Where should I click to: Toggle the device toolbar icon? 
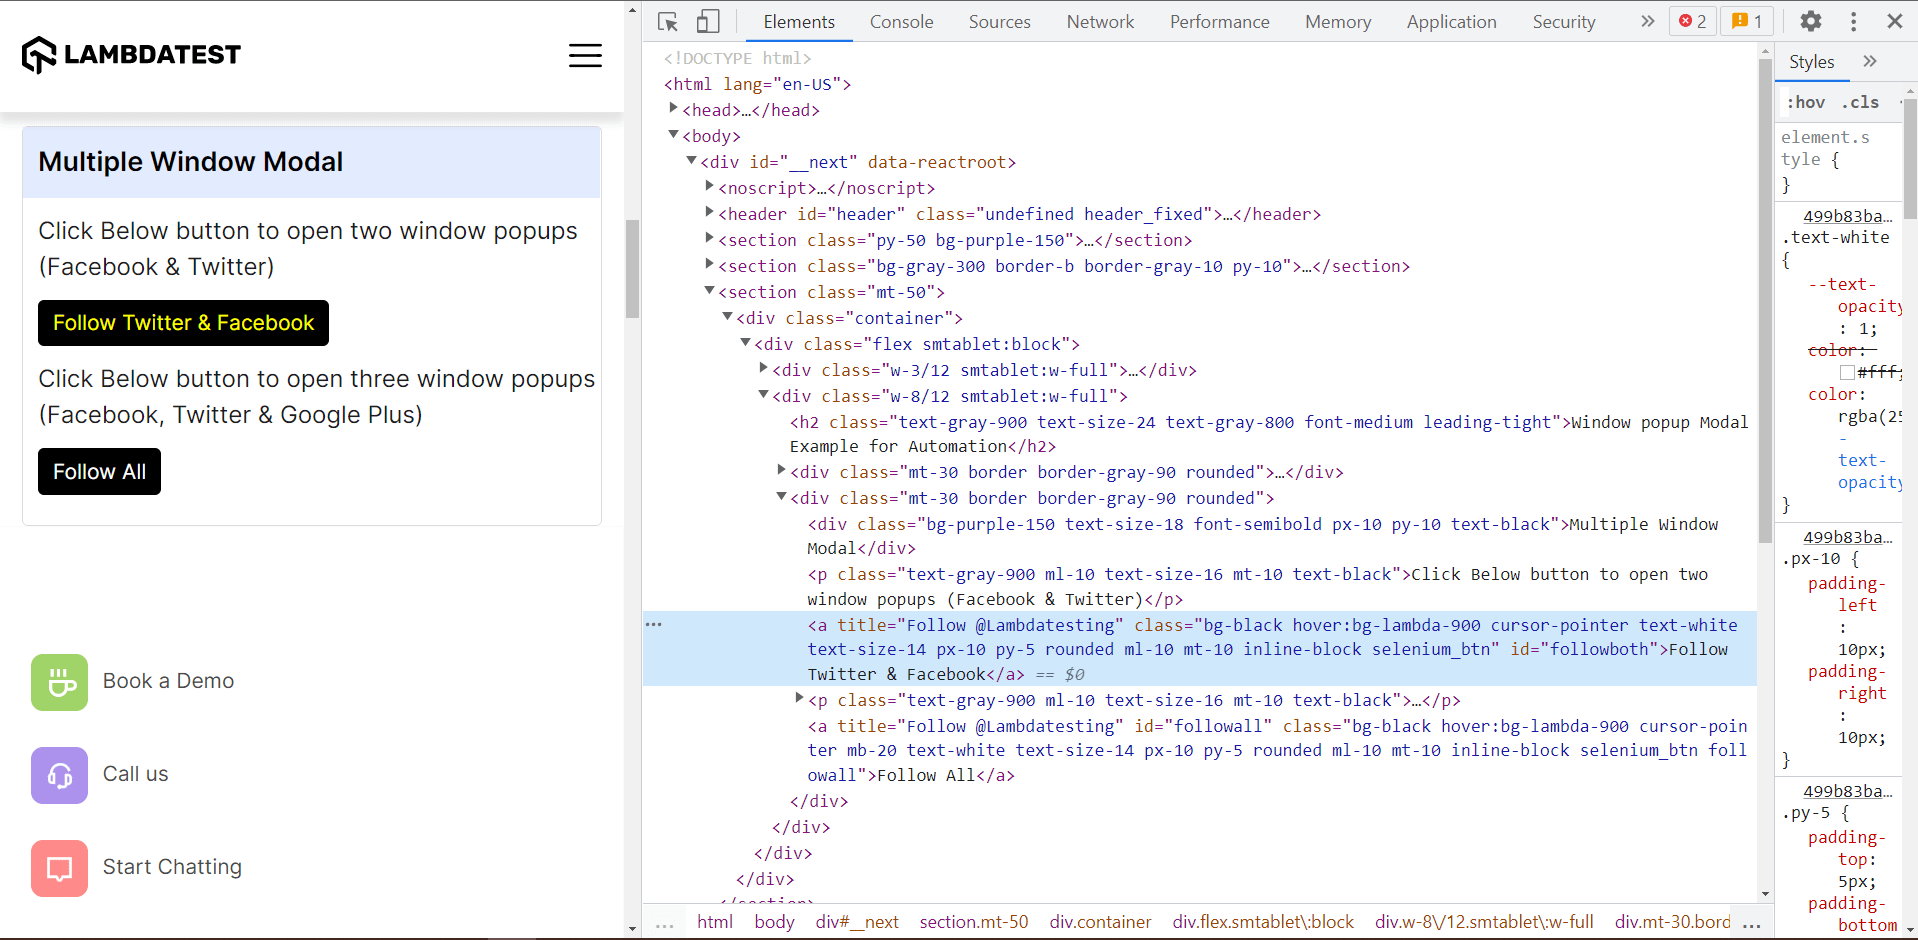pos(708,22)
